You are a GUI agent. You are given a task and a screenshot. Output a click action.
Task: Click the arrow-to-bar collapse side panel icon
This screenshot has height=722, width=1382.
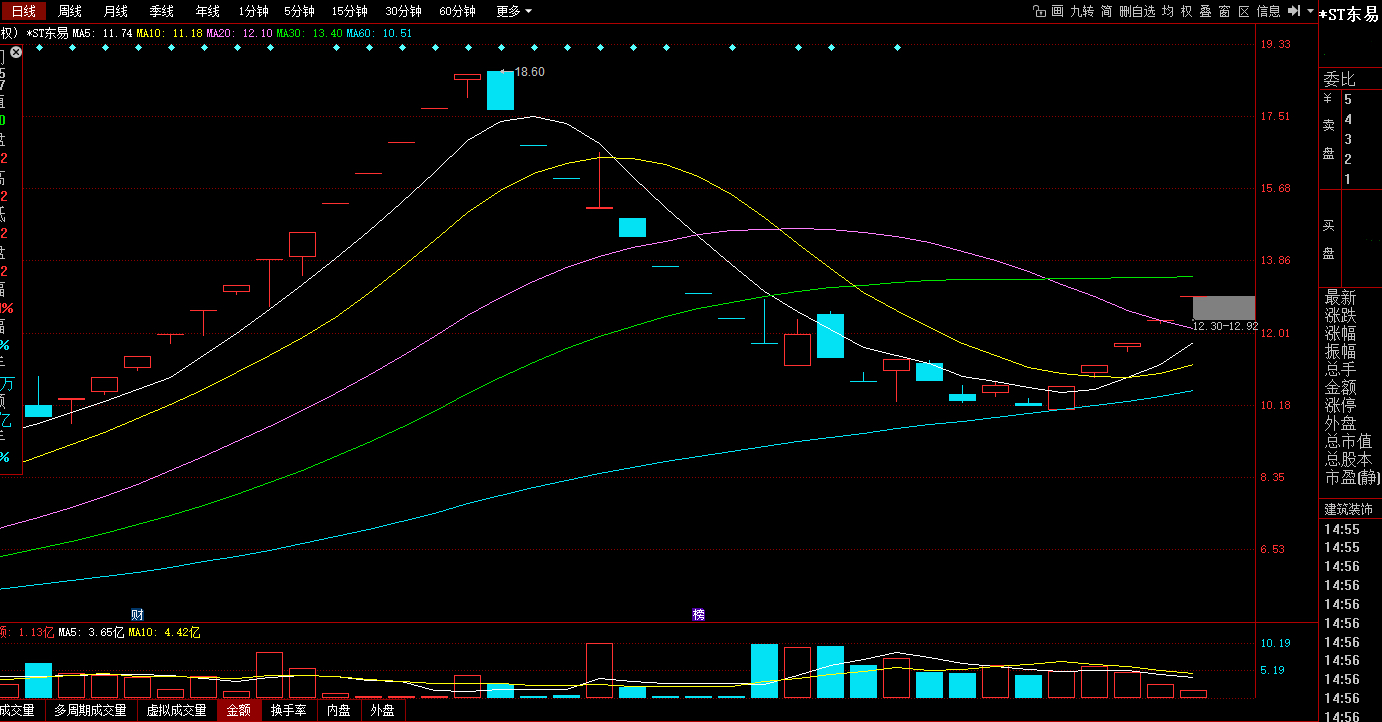1294,11
